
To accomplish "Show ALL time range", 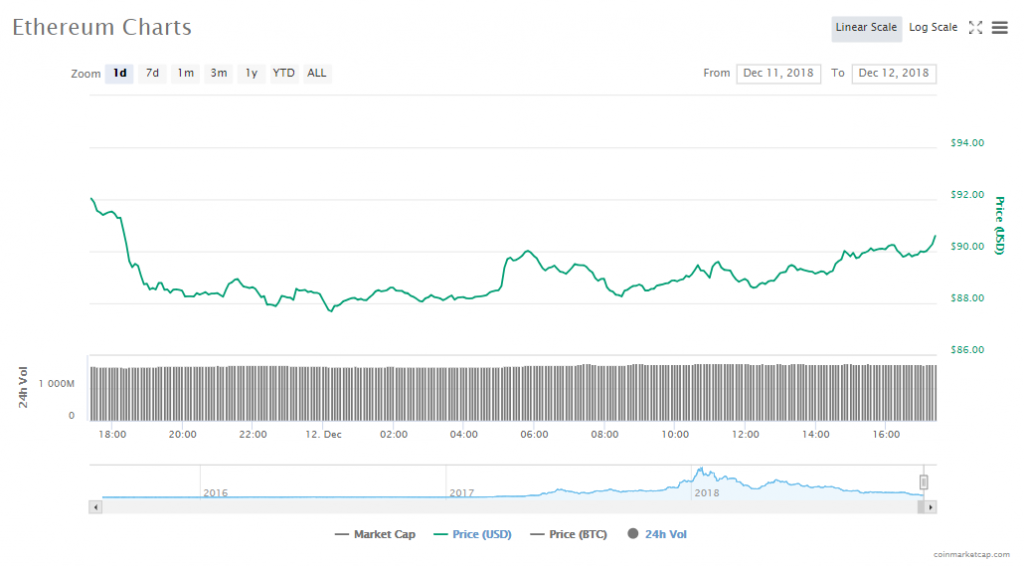I will coord(317,73).
